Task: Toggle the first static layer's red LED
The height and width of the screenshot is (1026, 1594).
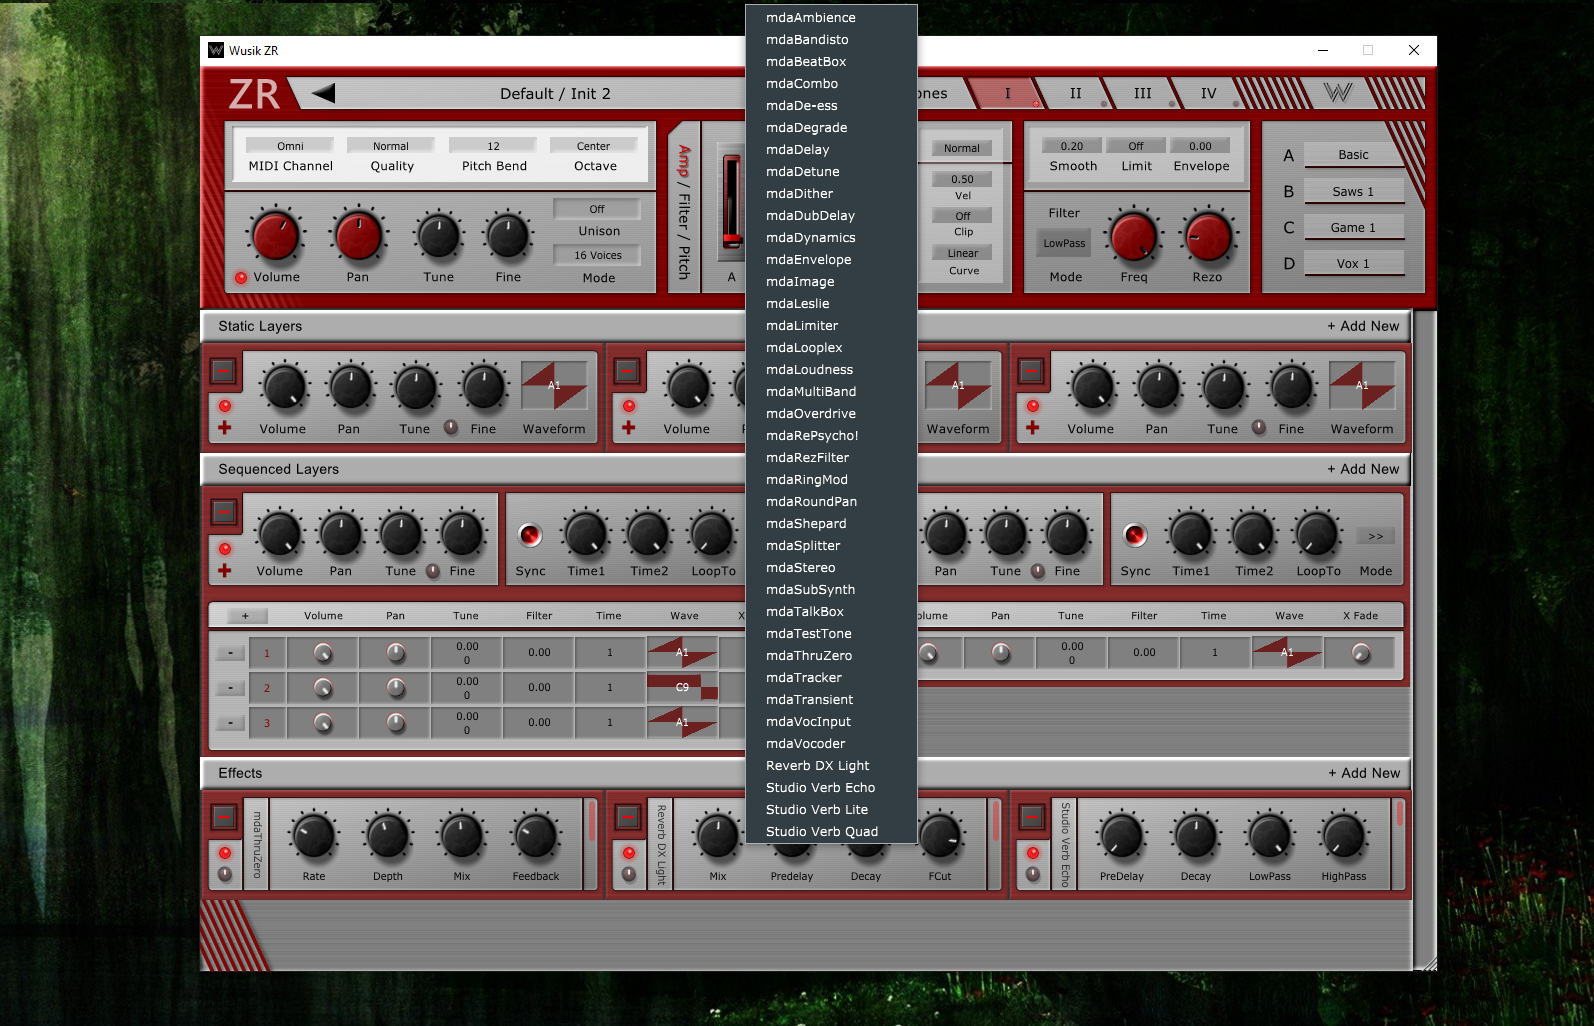Action: pos(225,406)
